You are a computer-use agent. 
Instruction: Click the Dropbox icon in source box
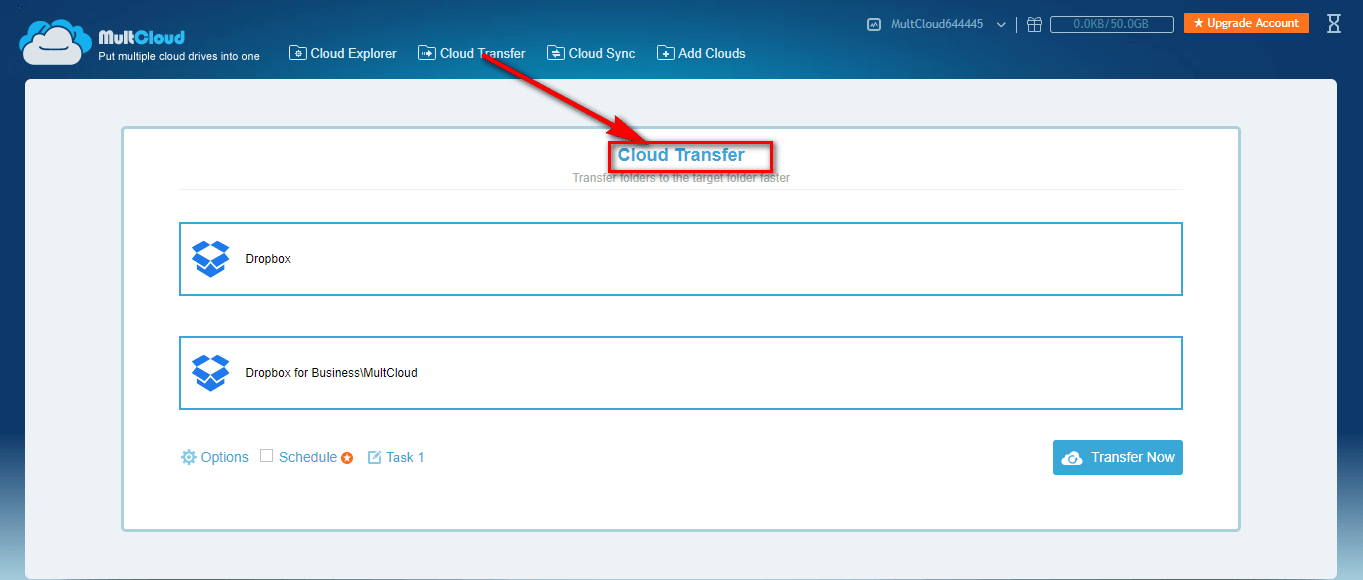[210, 259]
